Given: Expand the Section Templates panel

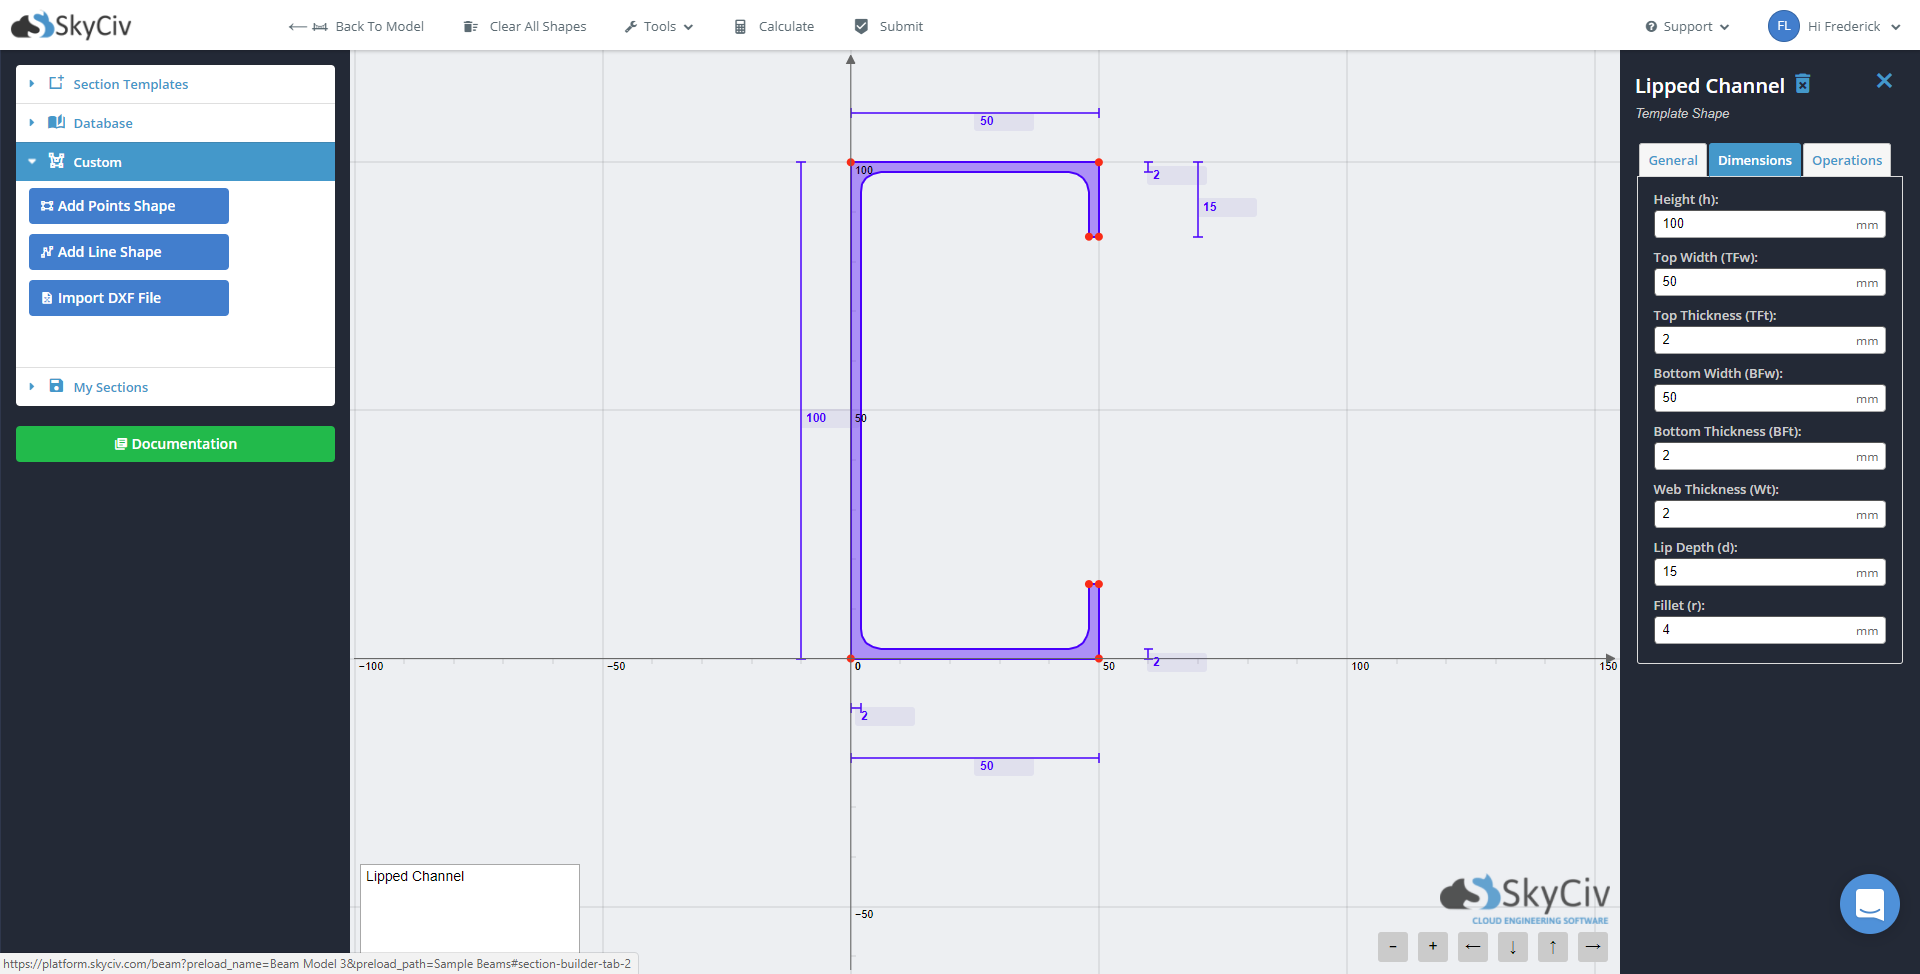Looking at the screenshot, I should [130, 84].
